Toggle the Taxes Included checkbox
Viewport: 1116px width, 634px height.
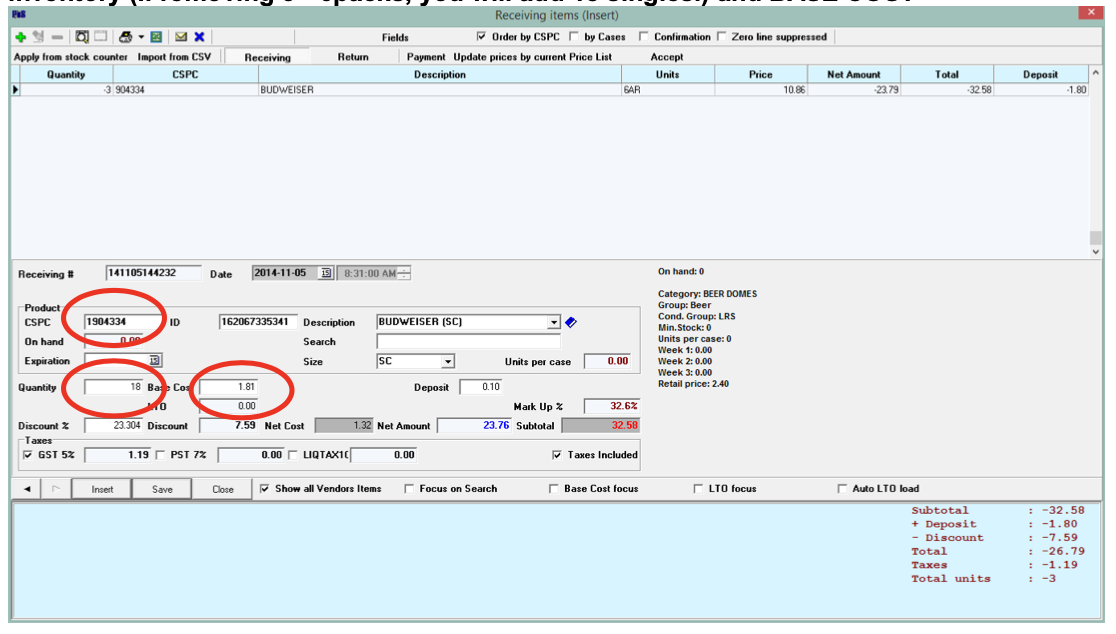[x=557, y=455]
